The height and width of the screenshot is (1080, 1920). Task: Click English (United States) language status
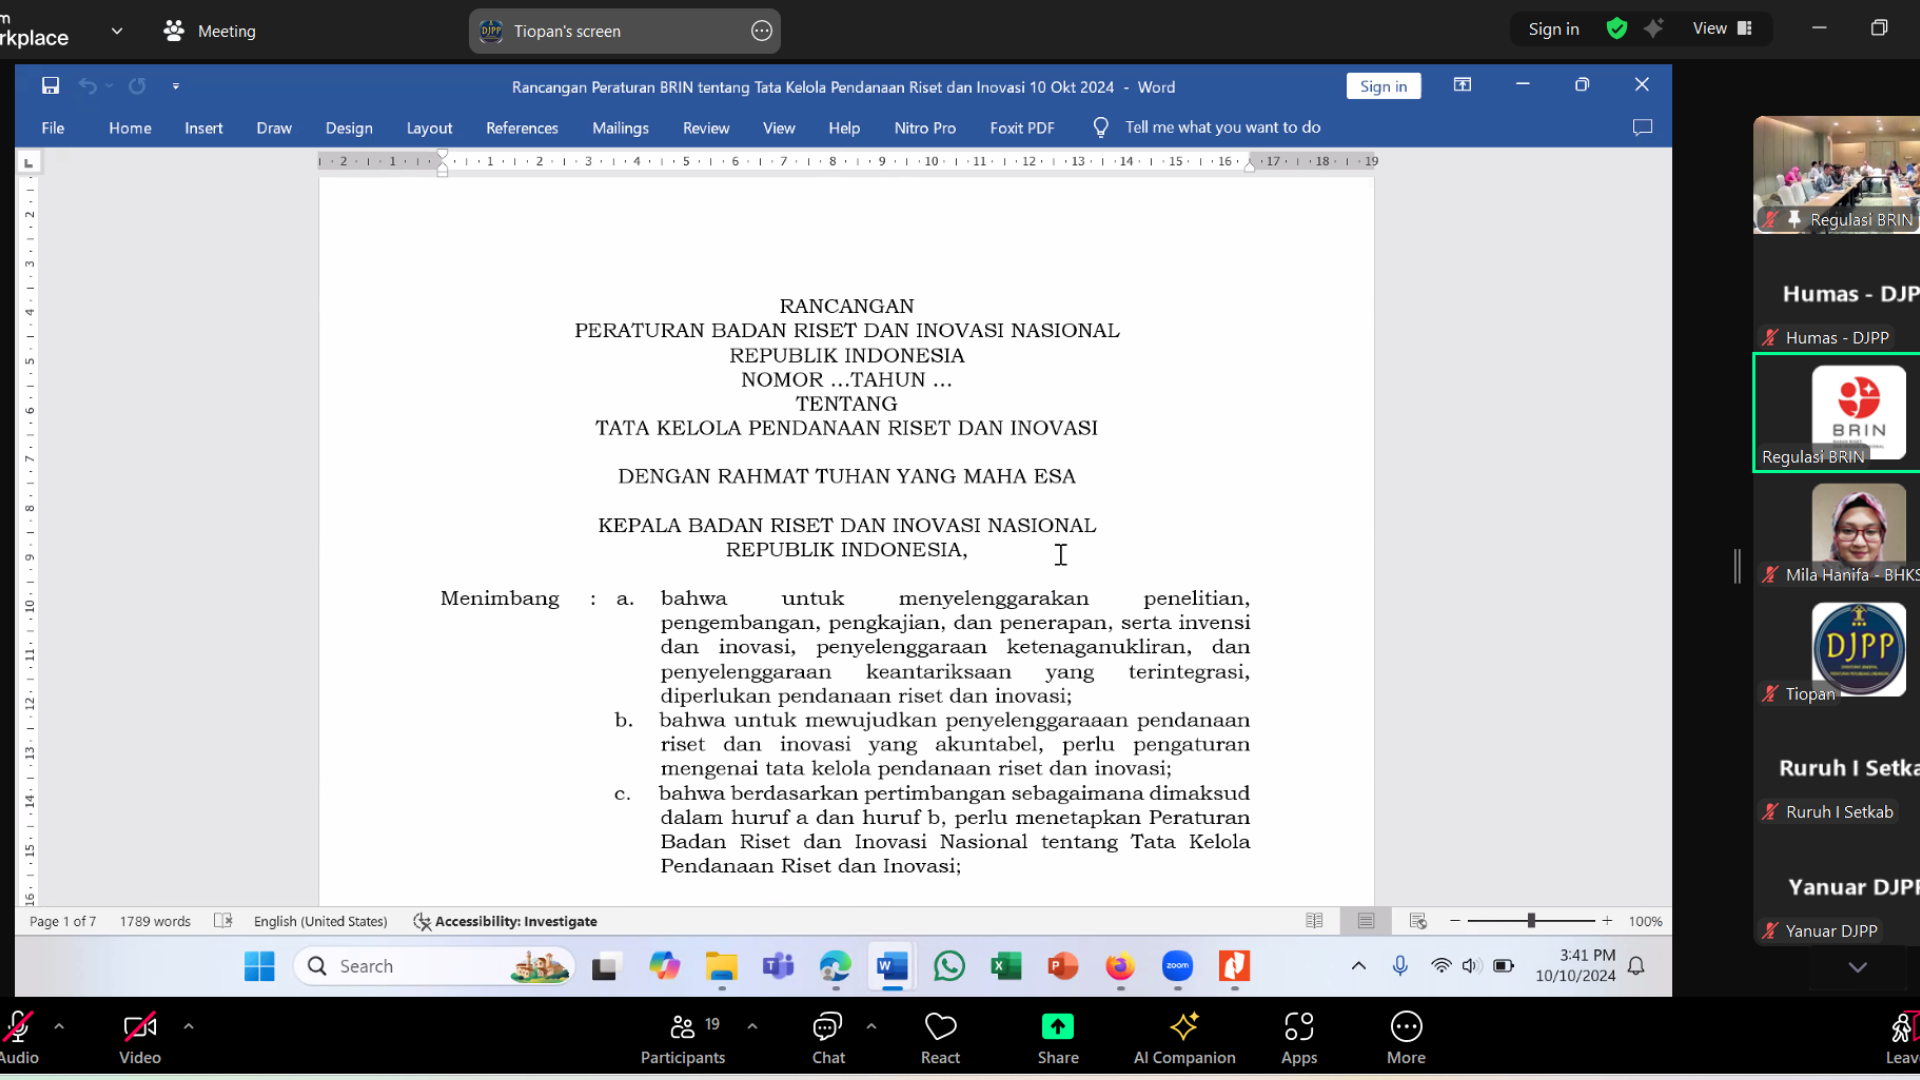[x=320, y=921]
